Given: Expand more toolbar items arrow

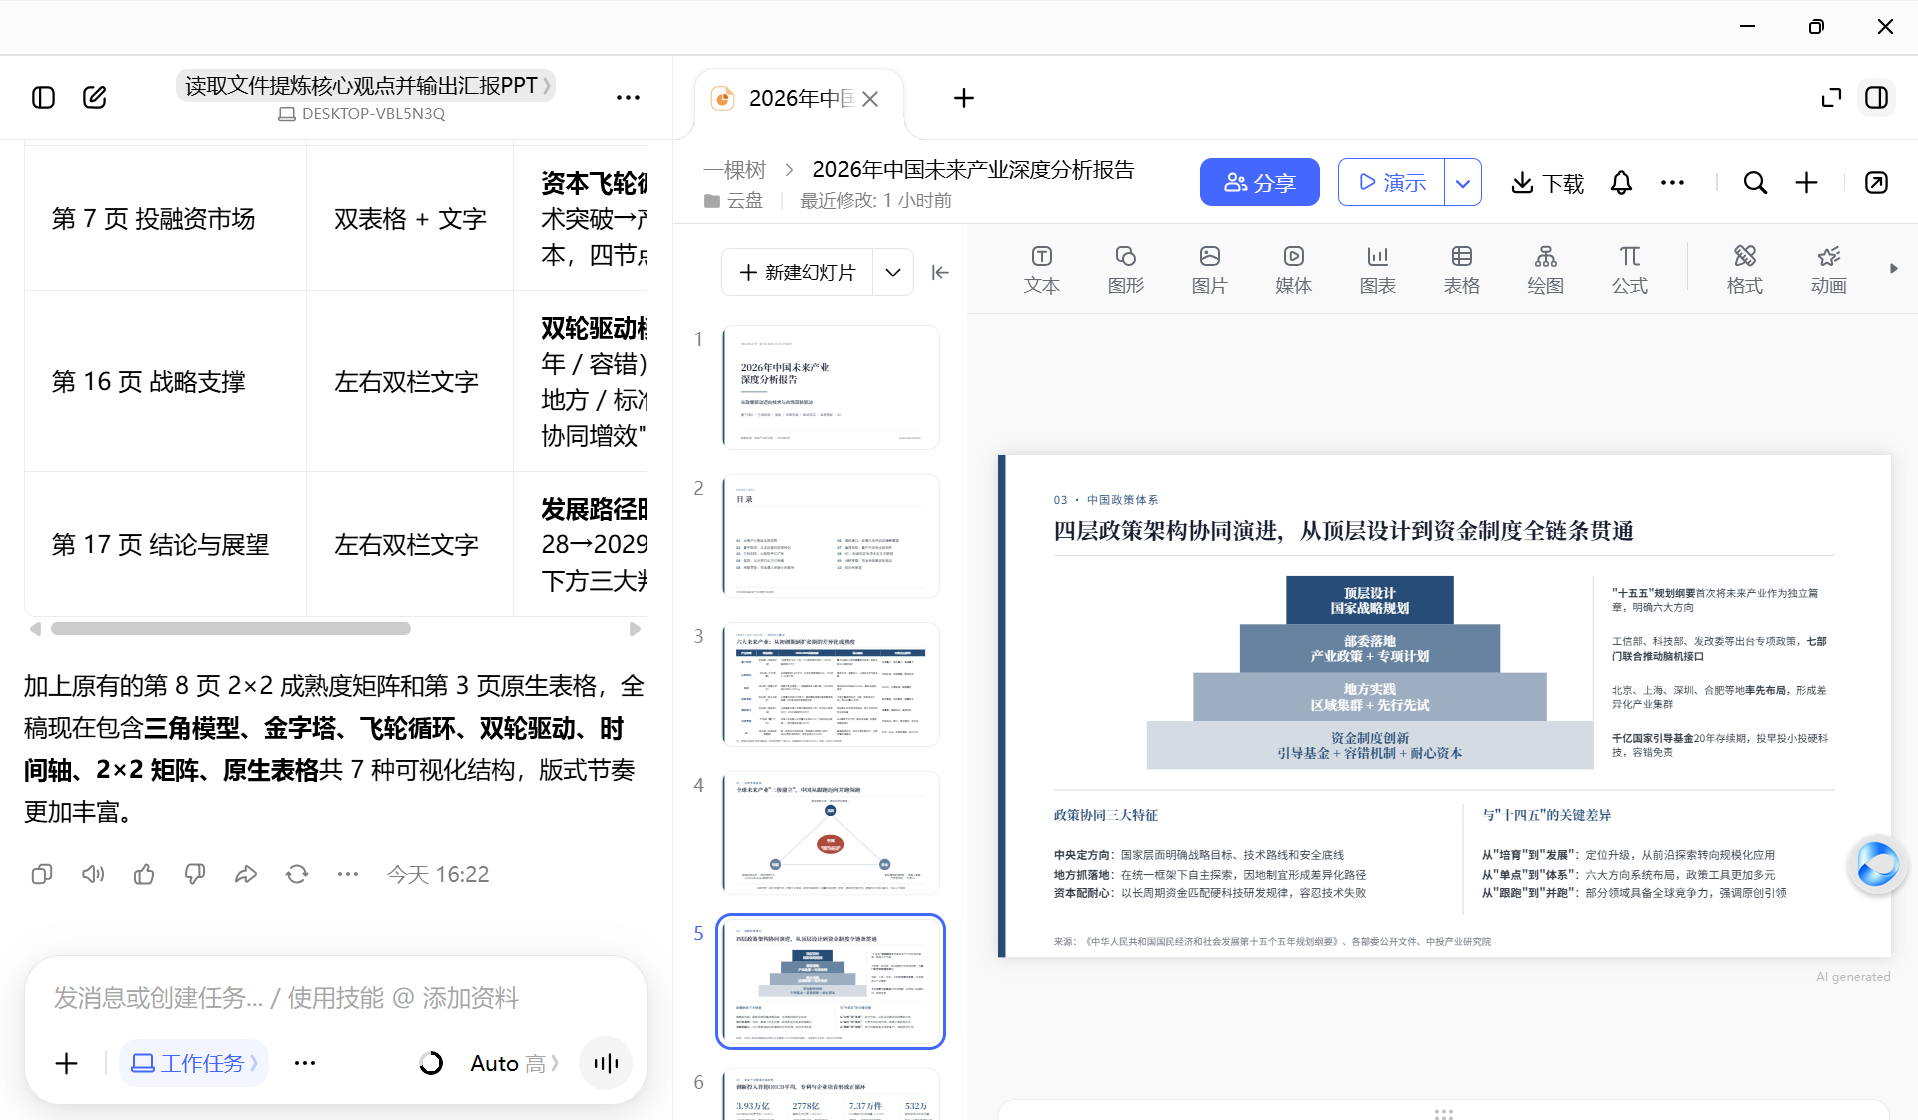Looking at the screenshot, I should [x=1893, y=268].
